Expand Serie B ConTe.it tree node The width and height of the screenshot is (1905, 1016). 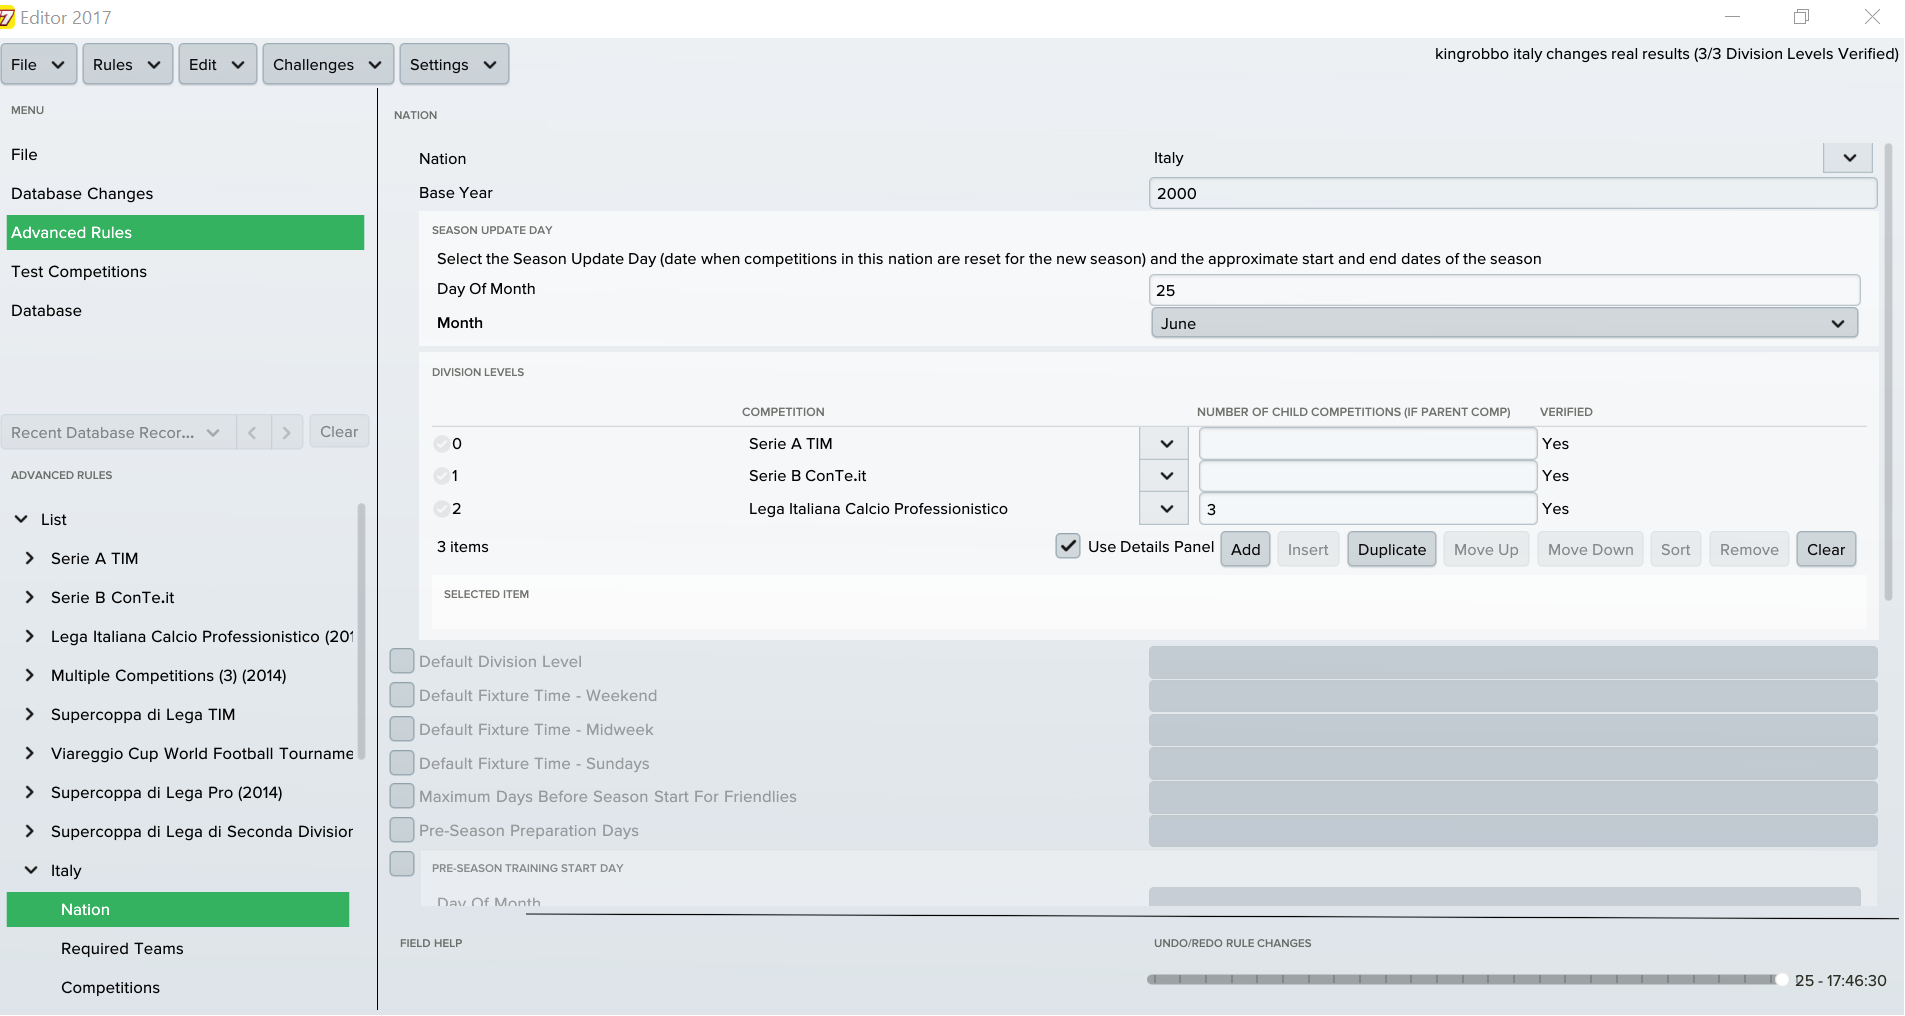click(x=29, y=597)
